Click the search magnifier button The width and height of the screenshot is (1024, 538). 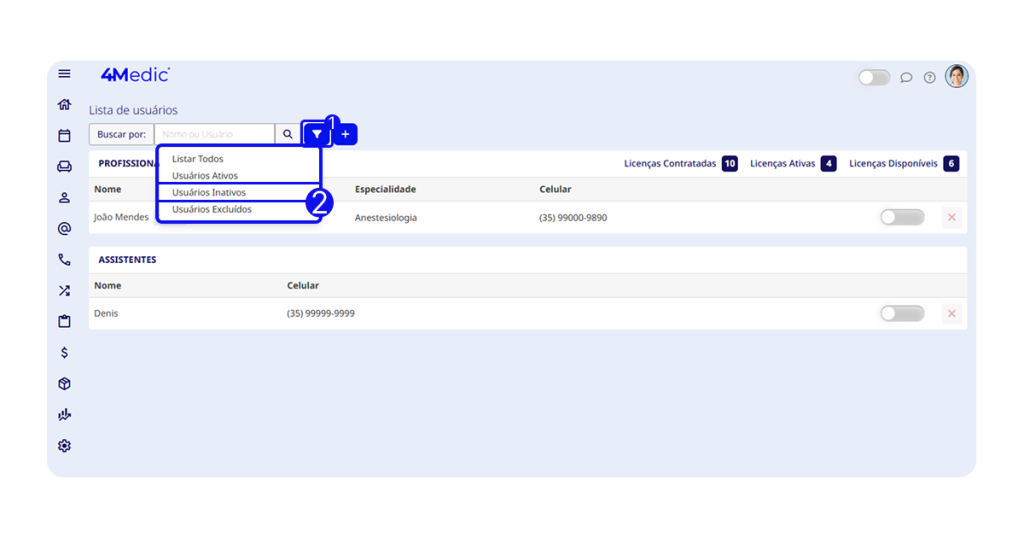pos(288,134)
